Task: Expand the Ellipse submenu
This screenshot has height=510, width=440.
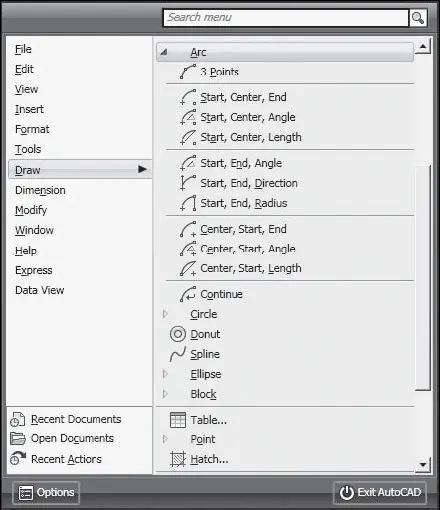Action: (165, 374)
